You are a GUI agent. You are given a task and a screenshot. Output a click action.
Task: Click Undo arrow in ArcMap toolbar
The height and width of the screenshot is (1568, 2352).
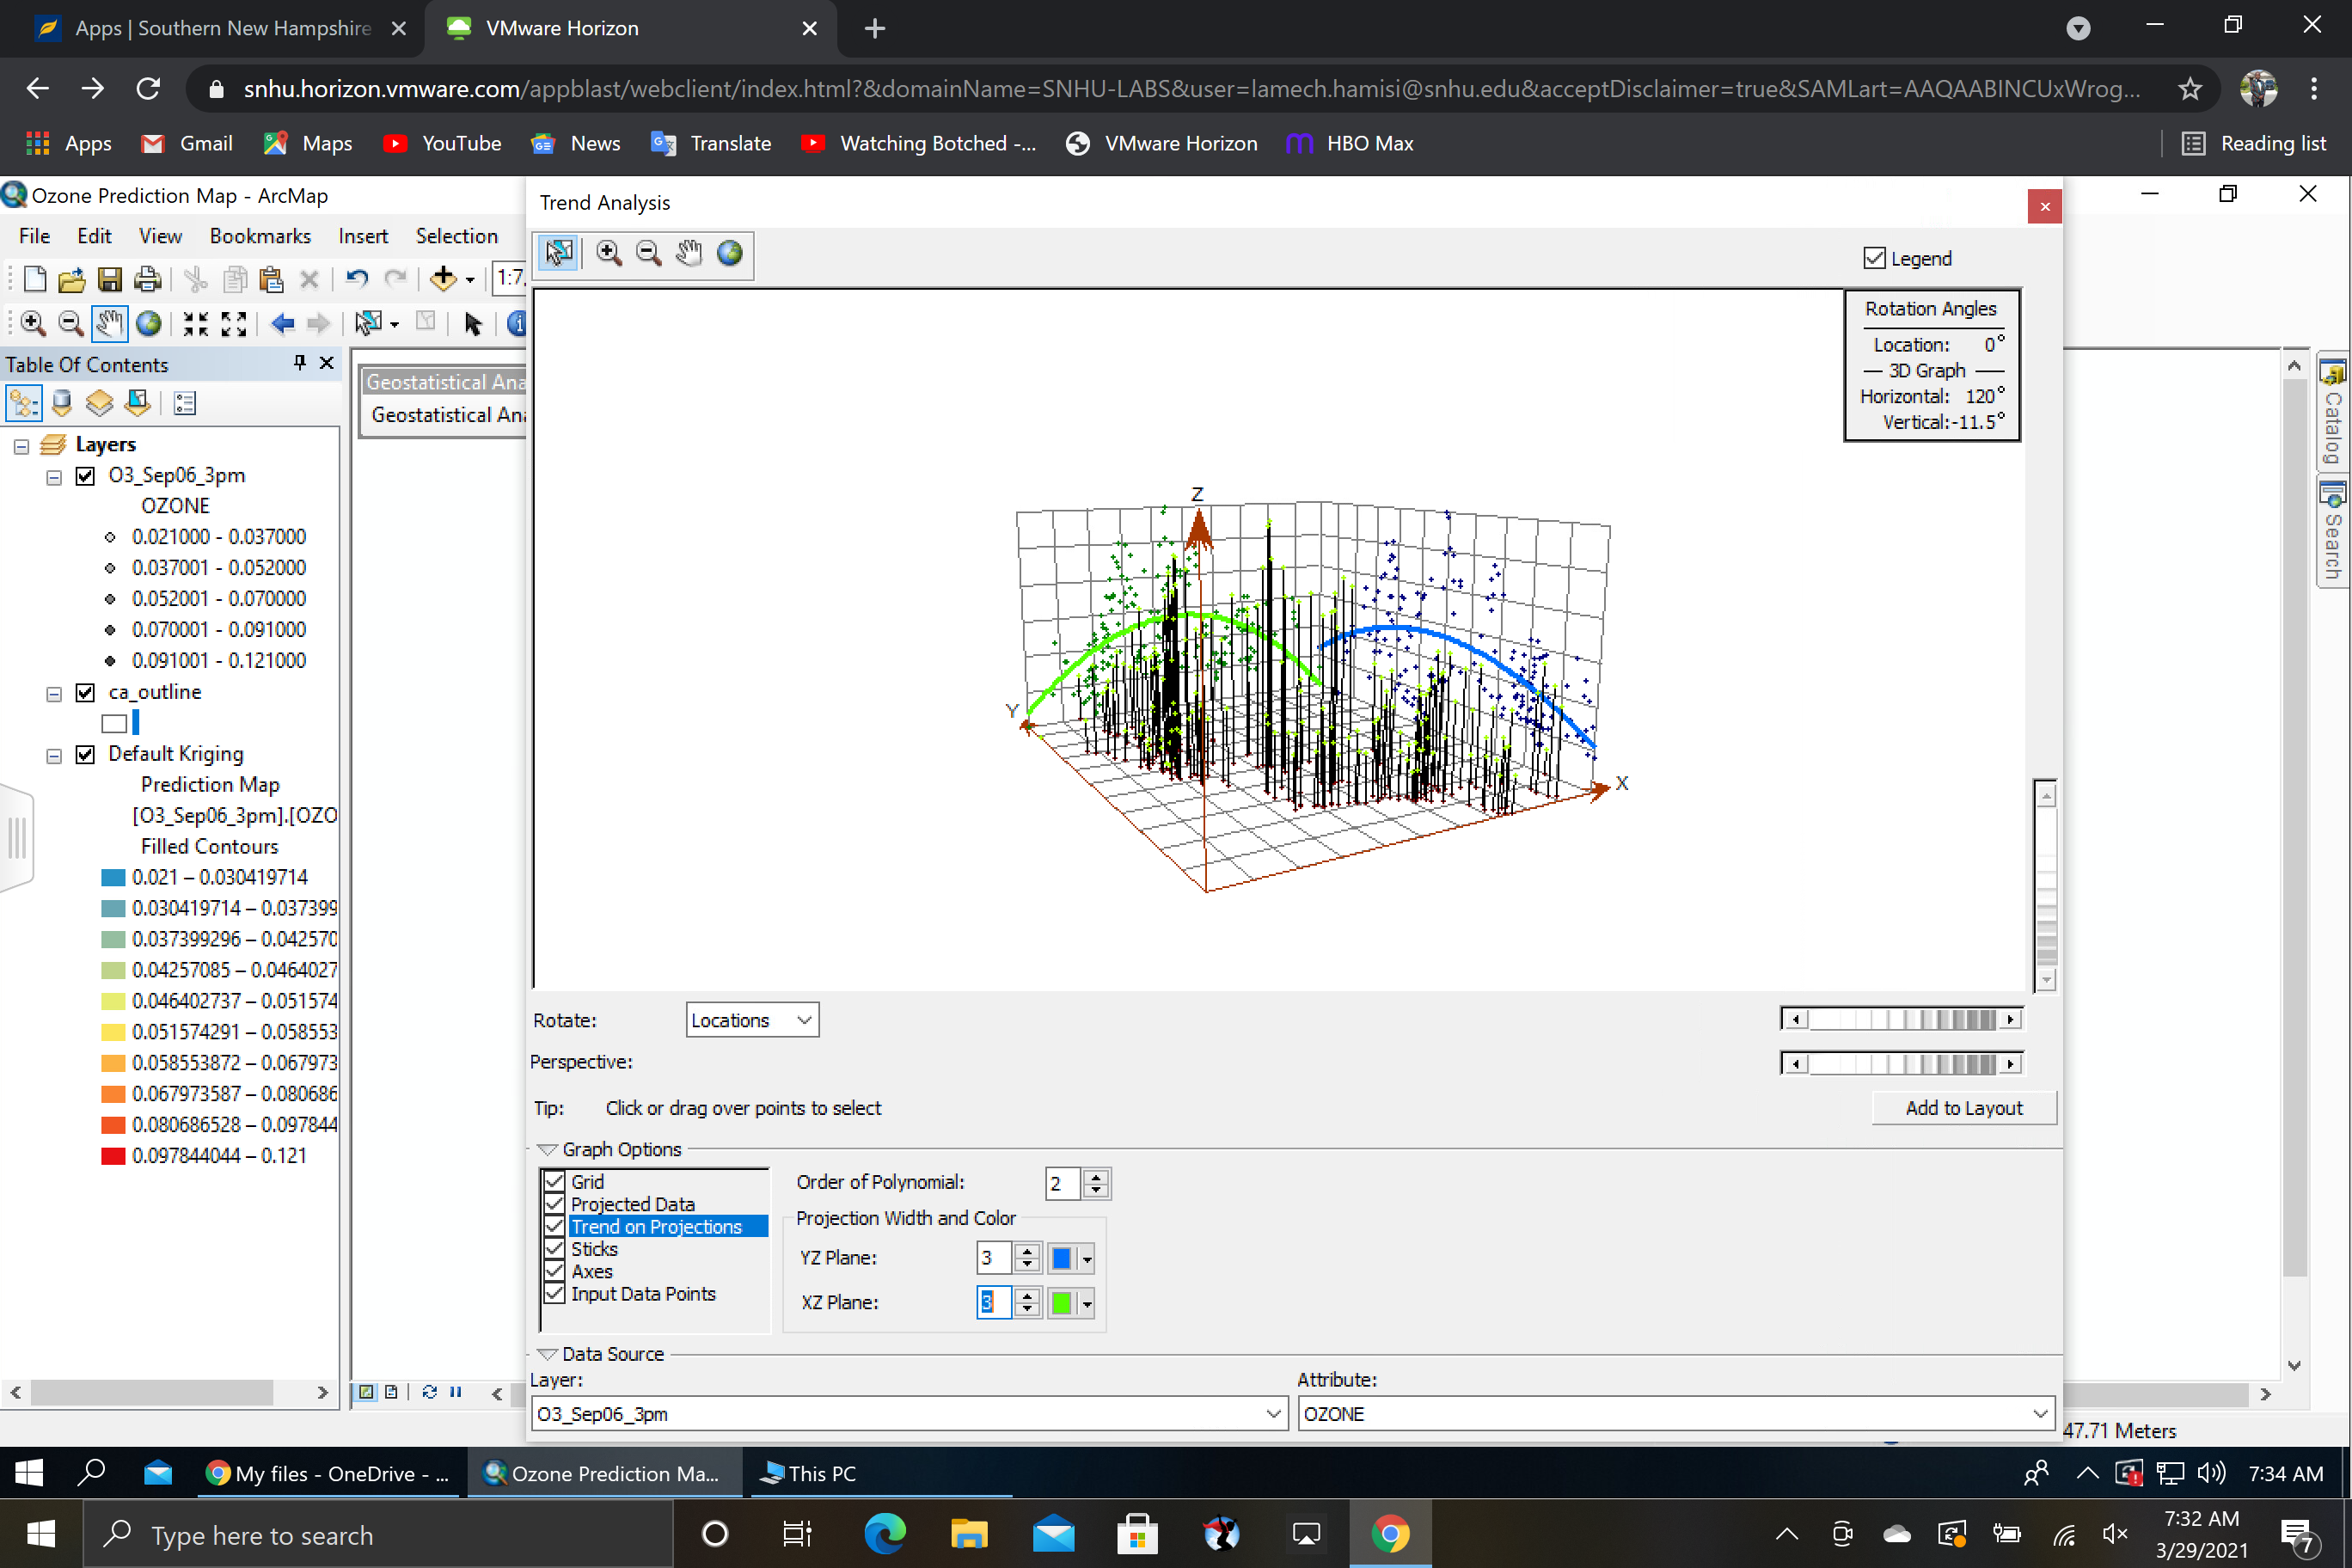coord(357,279)
